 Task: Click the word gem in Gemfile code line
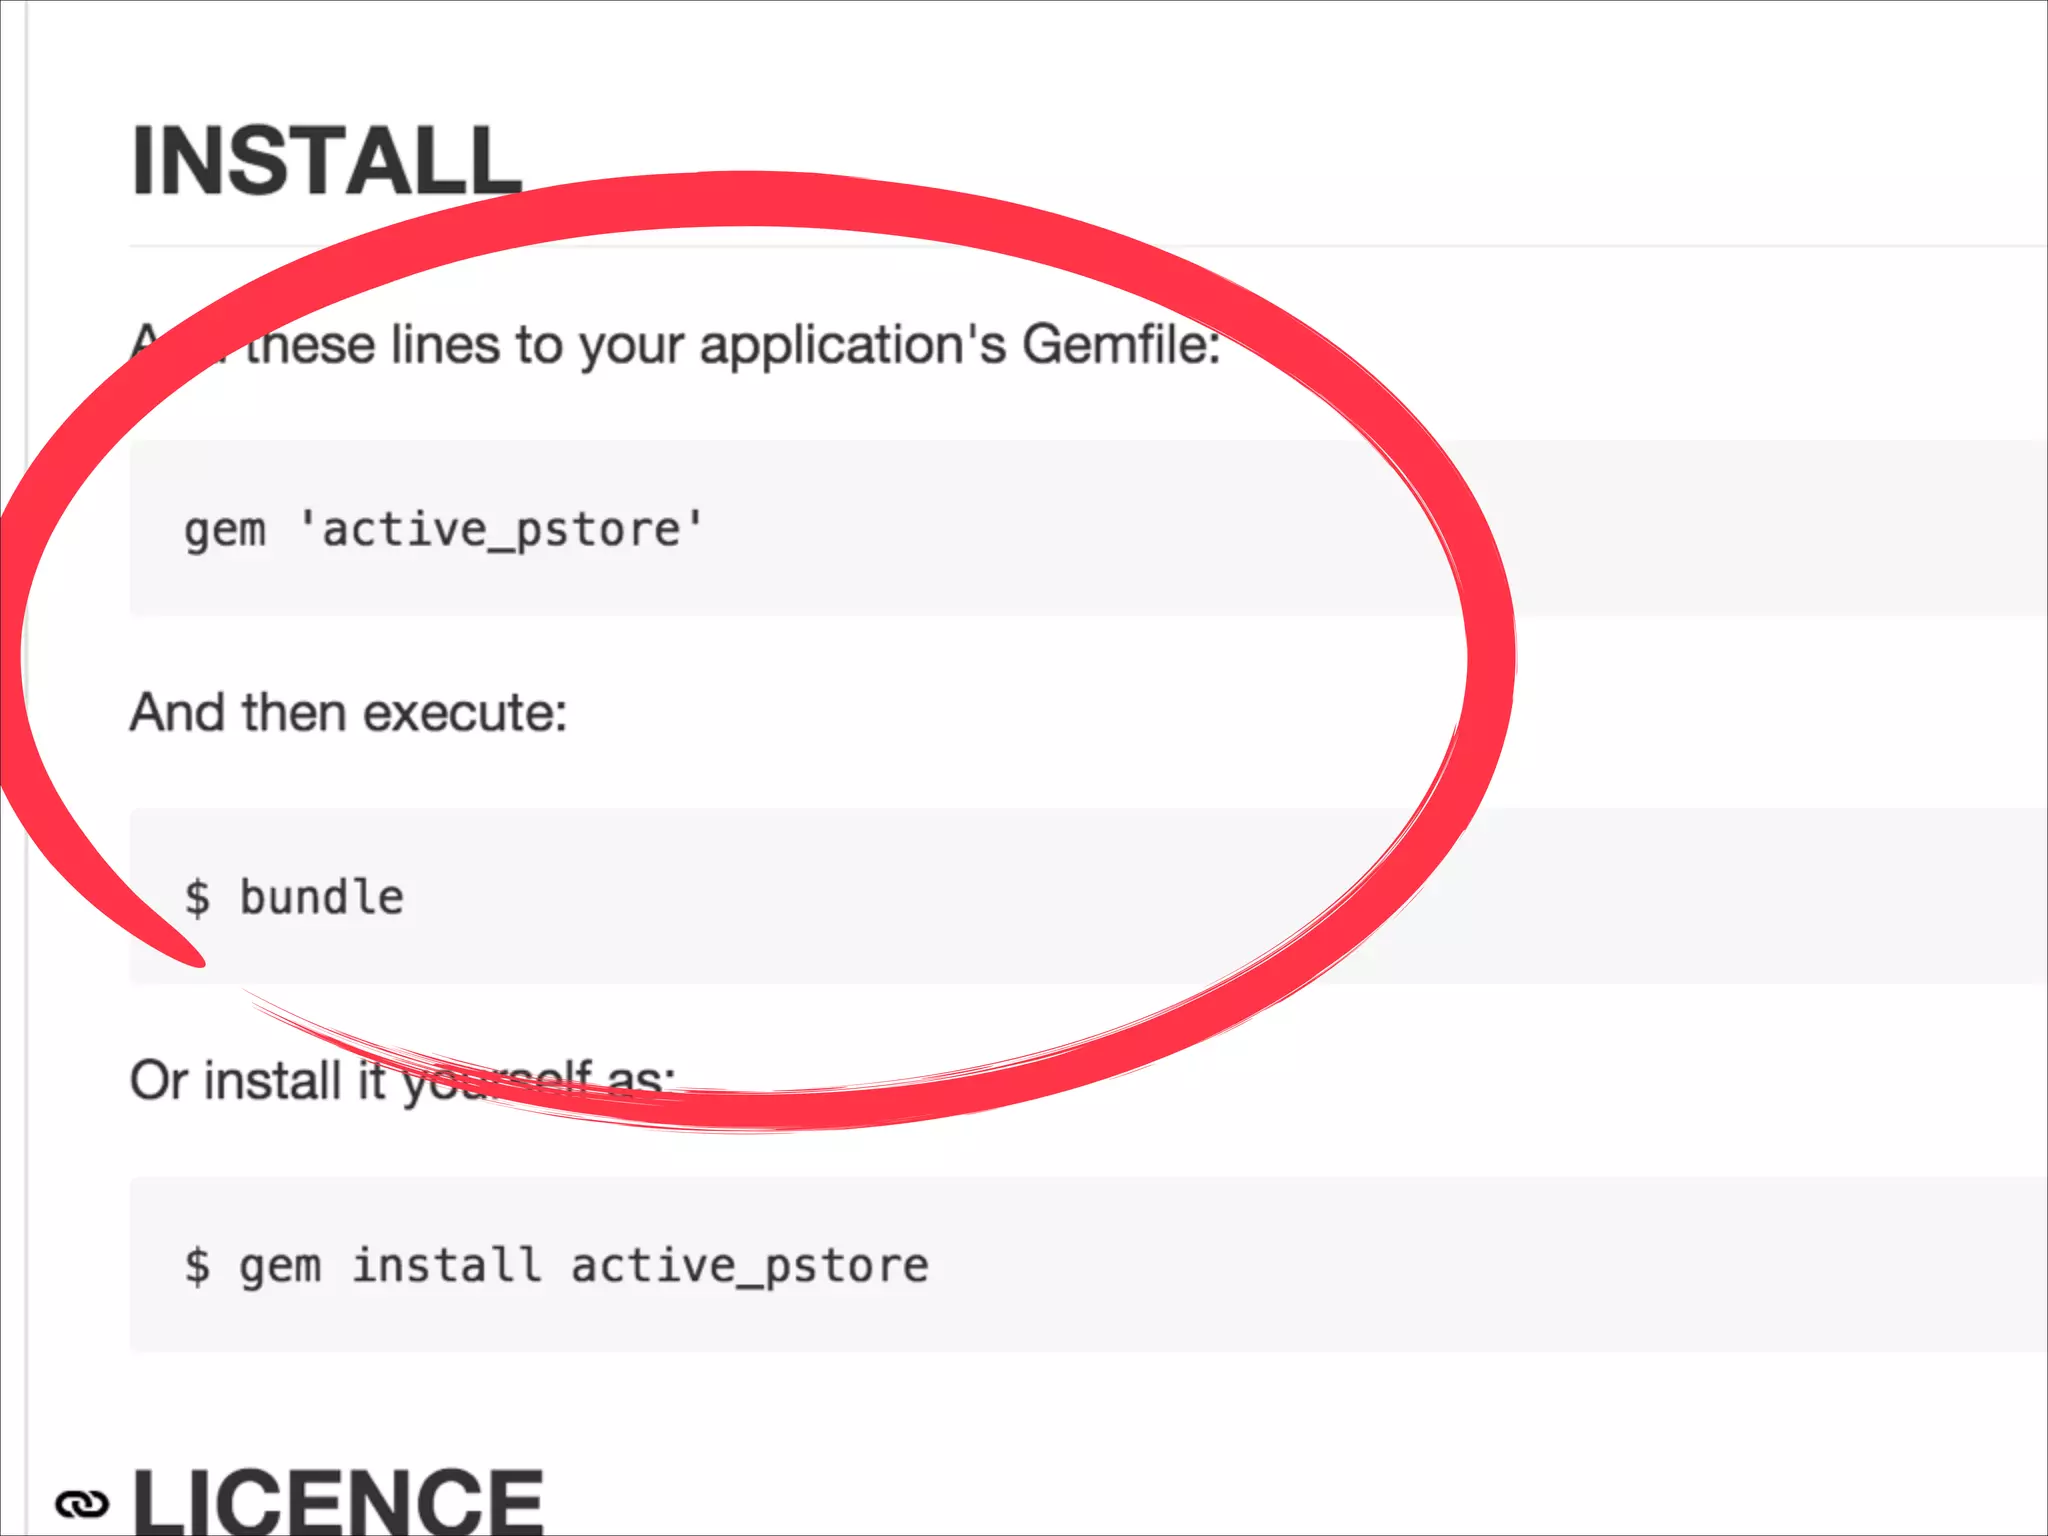[224, 531]
